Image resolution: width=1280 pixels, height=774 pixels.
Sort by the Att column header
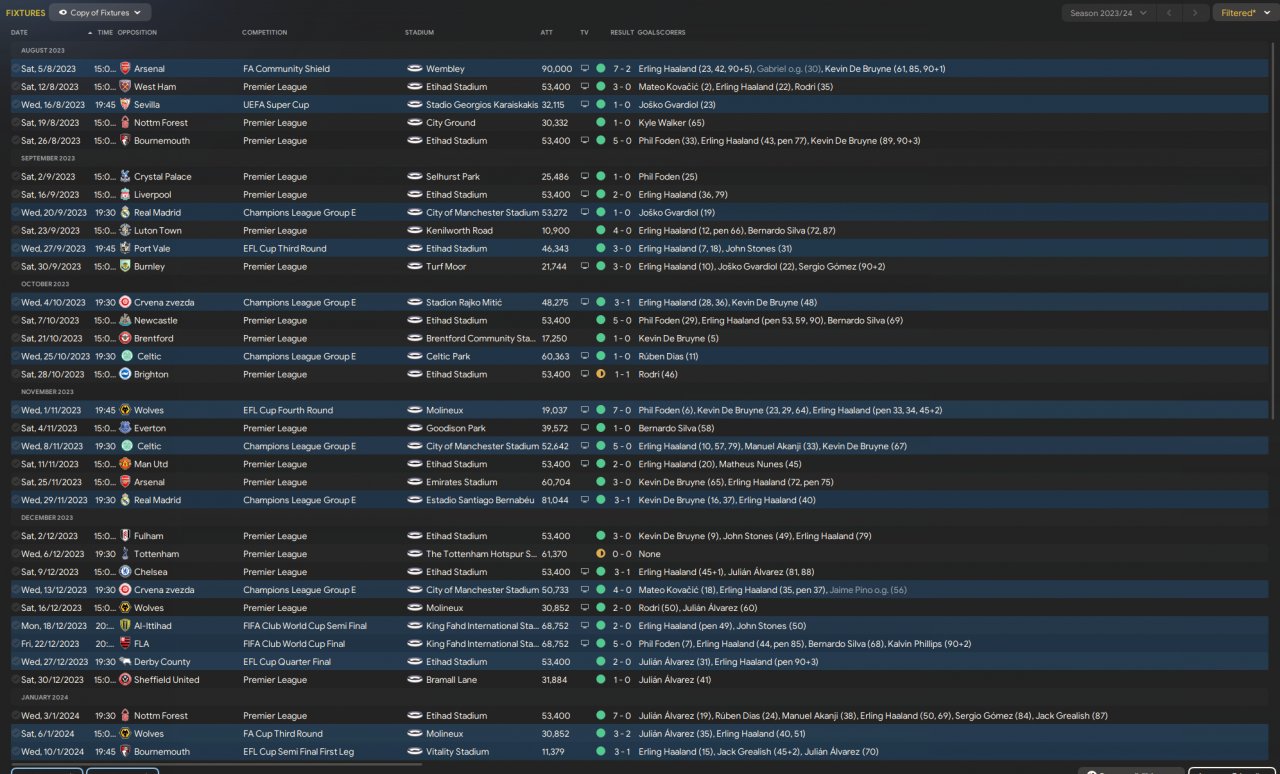click(x=547, y=33)
